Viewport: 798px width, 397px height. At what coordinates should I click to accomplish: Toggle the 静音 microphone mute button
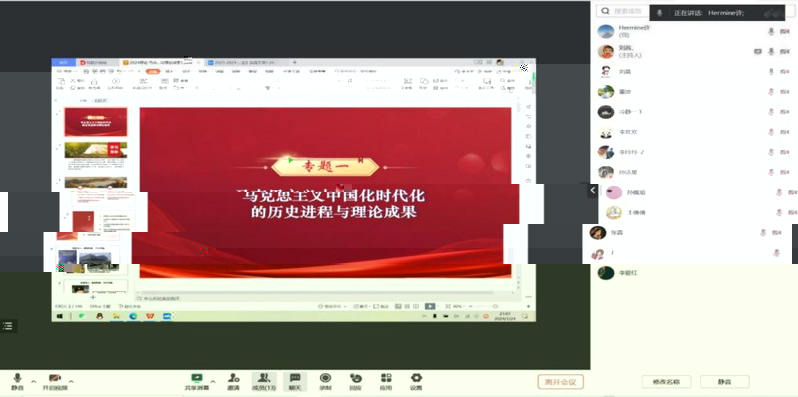pos(17,381)
